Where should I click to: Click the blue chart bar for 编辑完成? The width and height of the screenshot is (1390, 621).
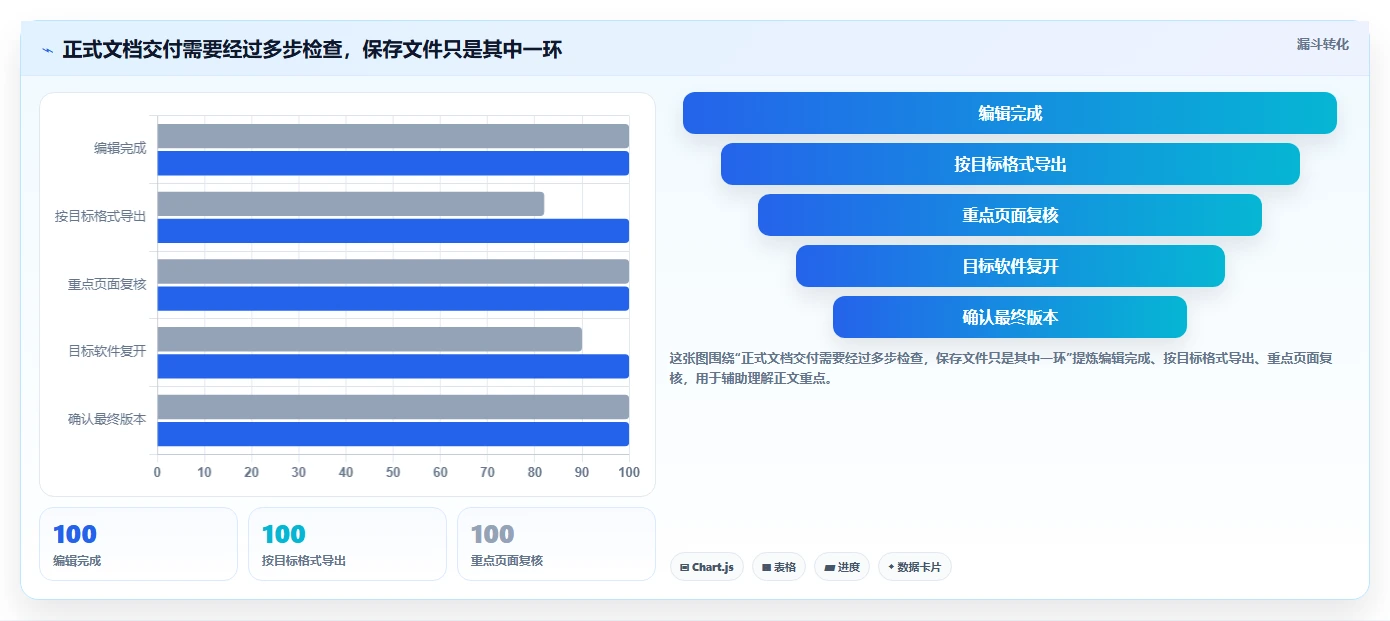point(393,163)
